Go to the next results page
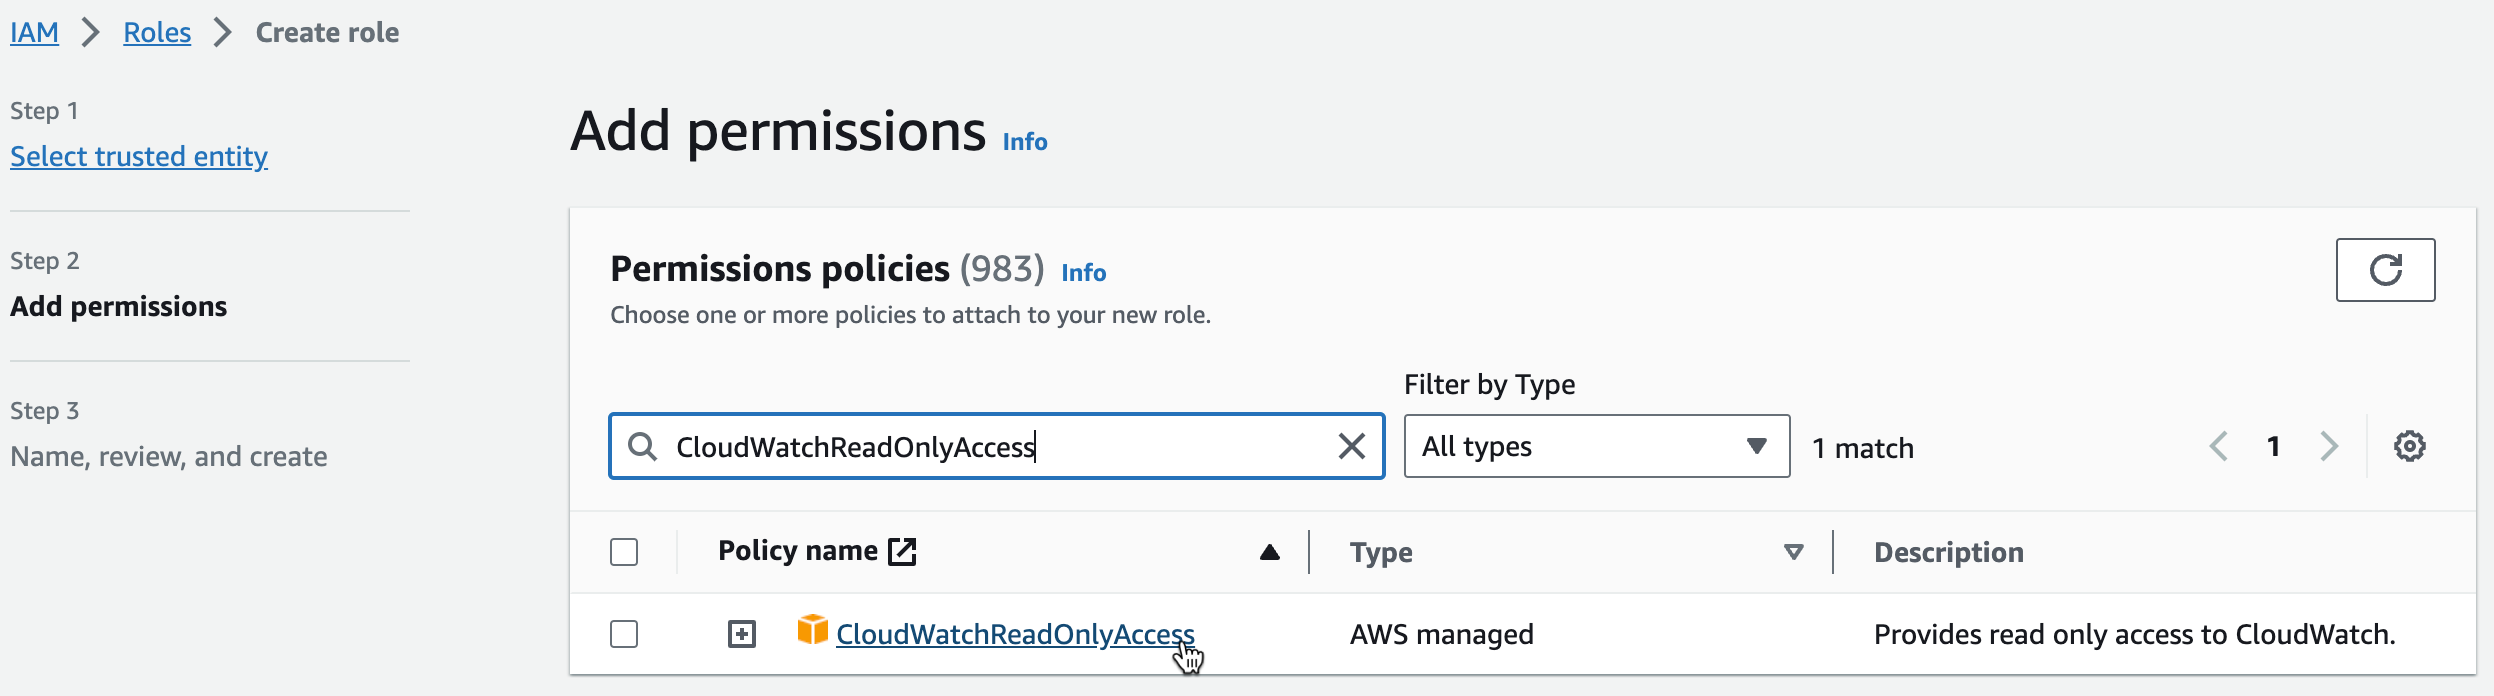The width and height of the screenshot is (2494, 696). [x=2329, y=446]
